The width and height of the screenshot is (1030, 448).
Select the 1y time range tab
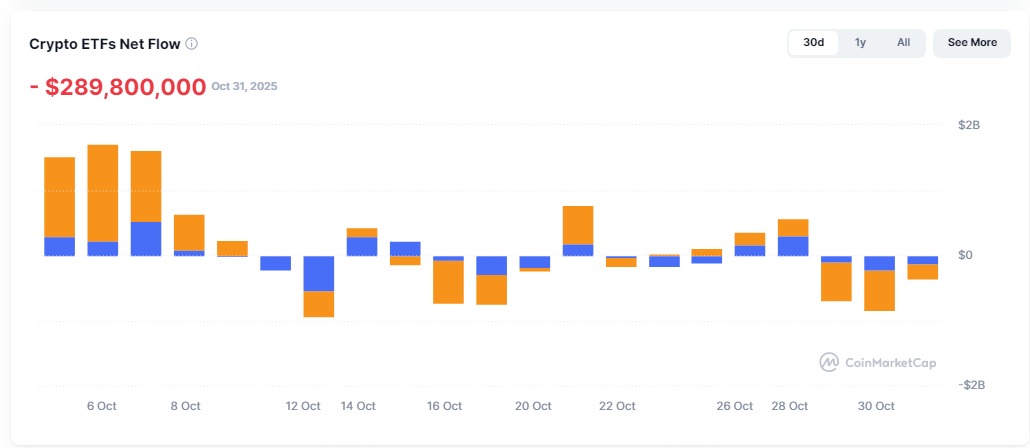click(860, 43)
